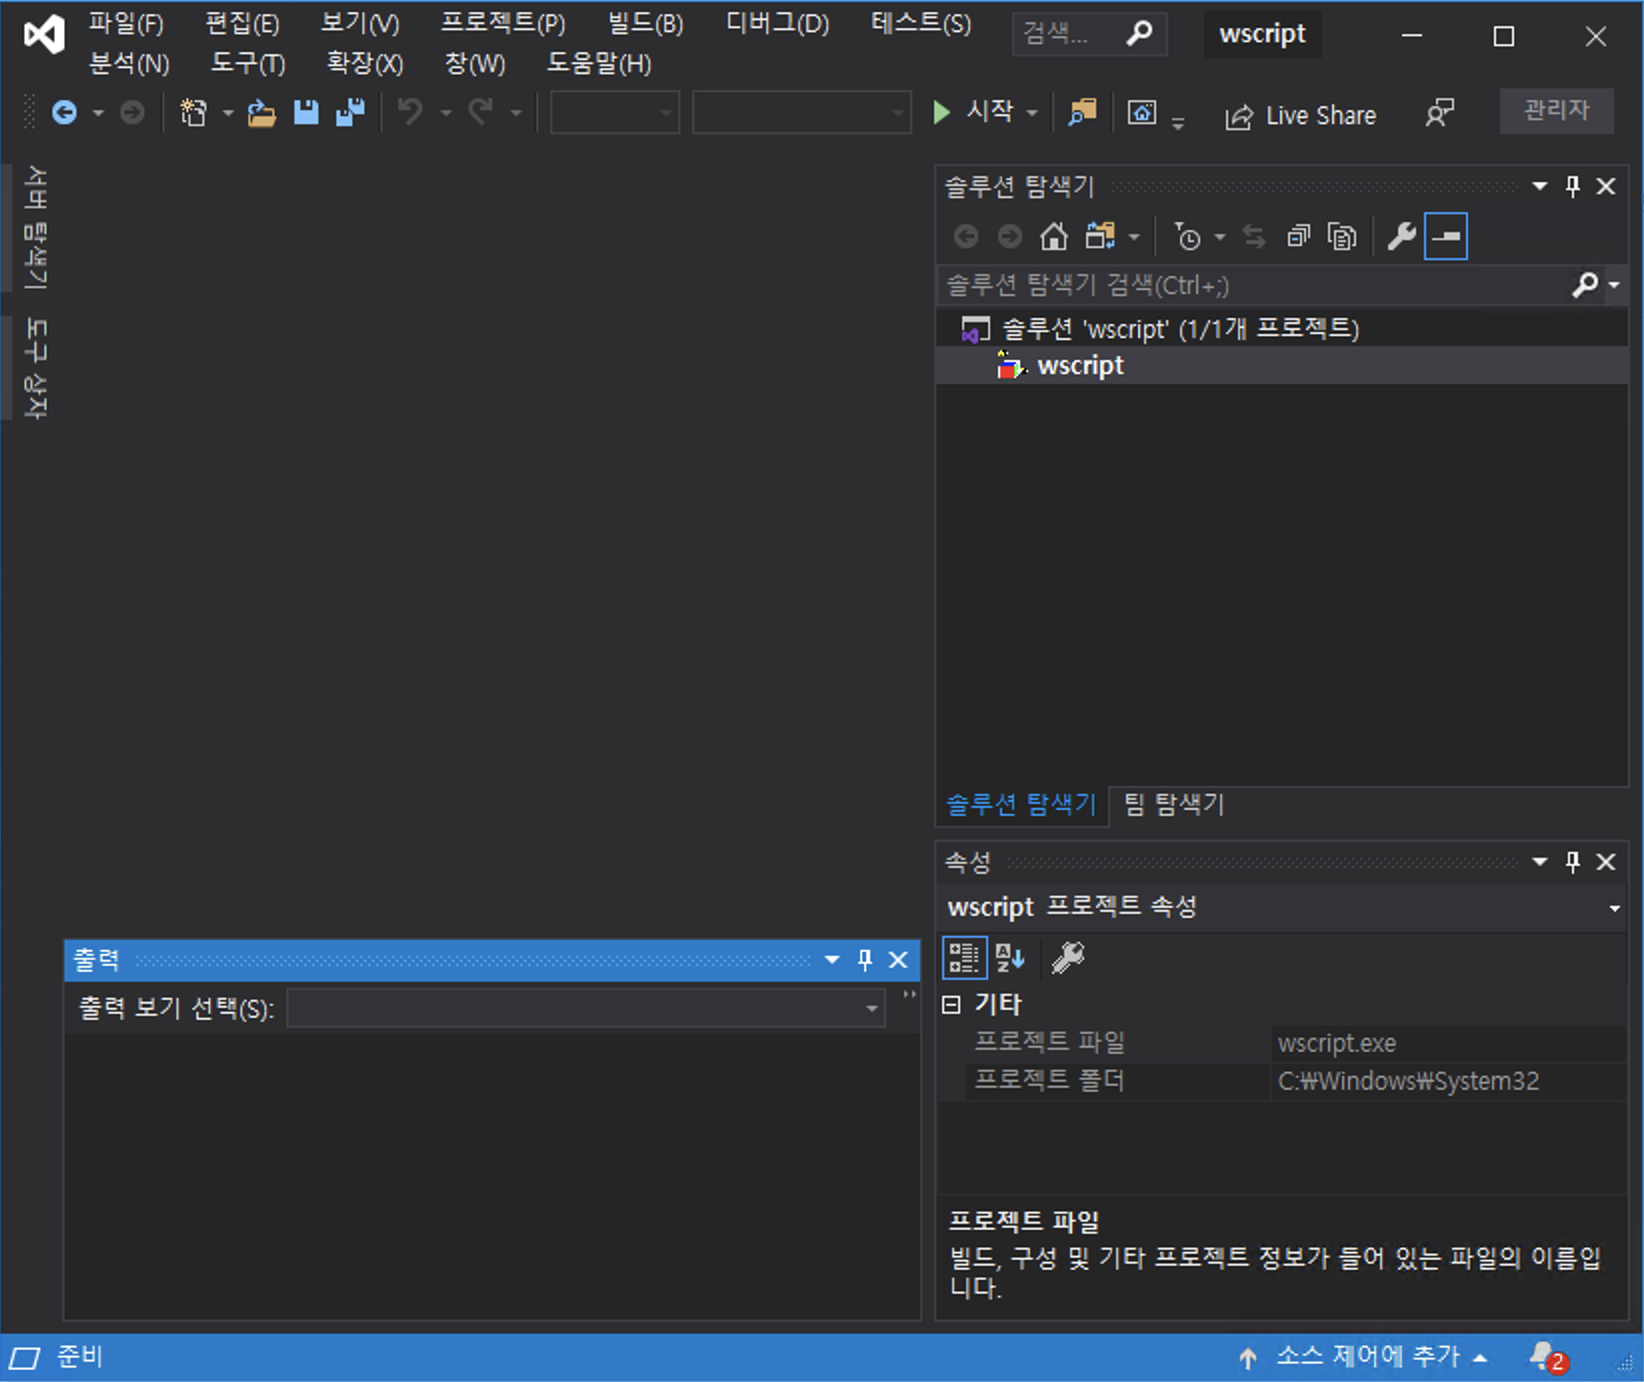Open the 디버그(D) menu
1644x1382 pixels.
pos(777,24)
